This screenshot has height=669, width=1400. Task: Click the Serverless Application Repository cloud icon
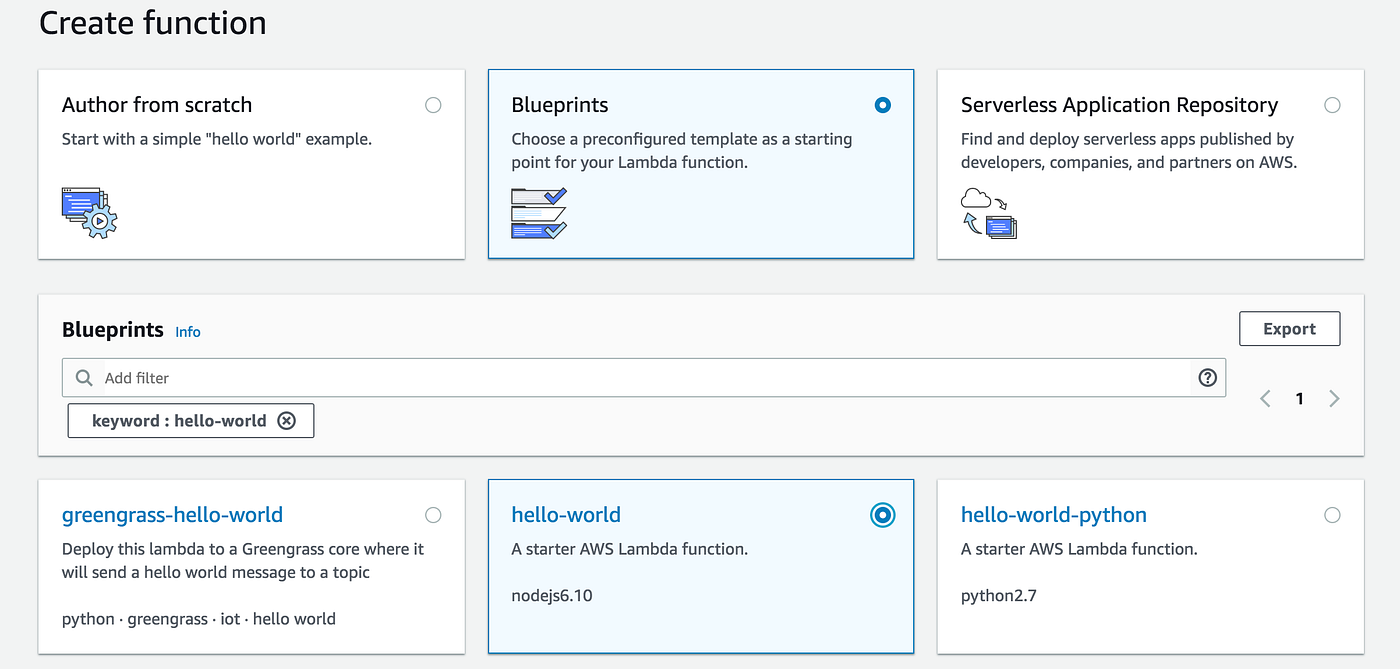point(989,211)
